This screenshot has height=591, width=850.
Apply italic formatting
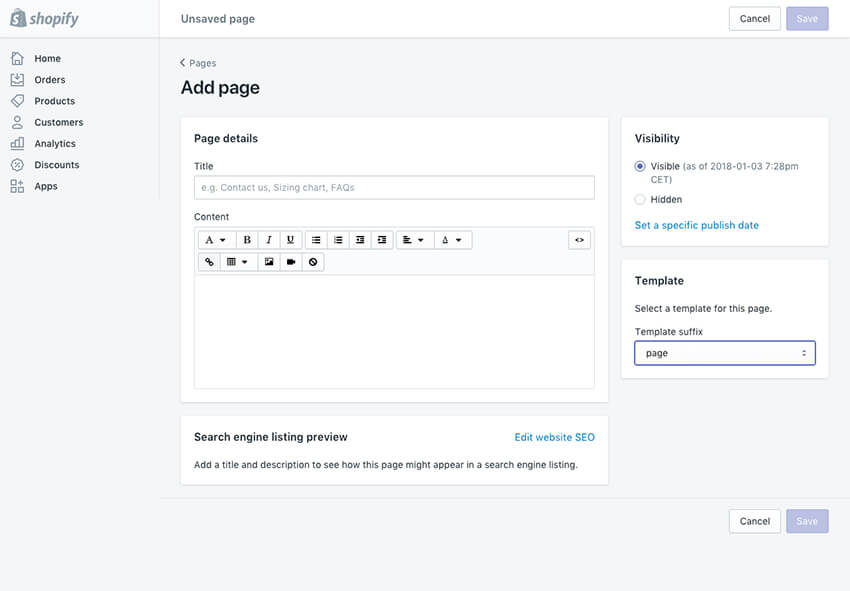click(x=269, y=239)
